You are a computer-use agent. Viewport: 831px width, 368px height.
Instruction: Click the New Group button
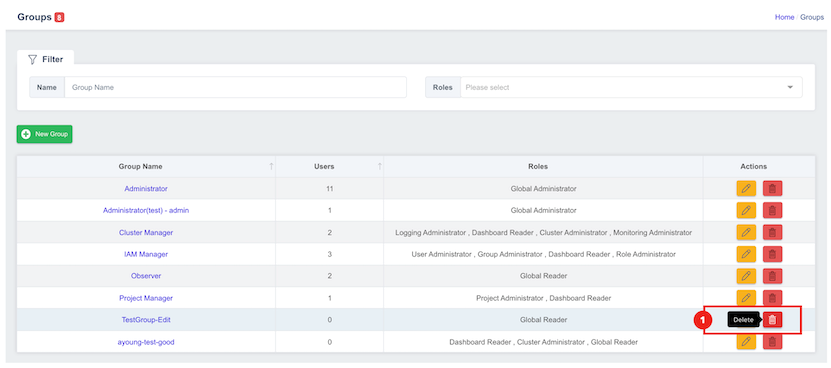point(45,134)
